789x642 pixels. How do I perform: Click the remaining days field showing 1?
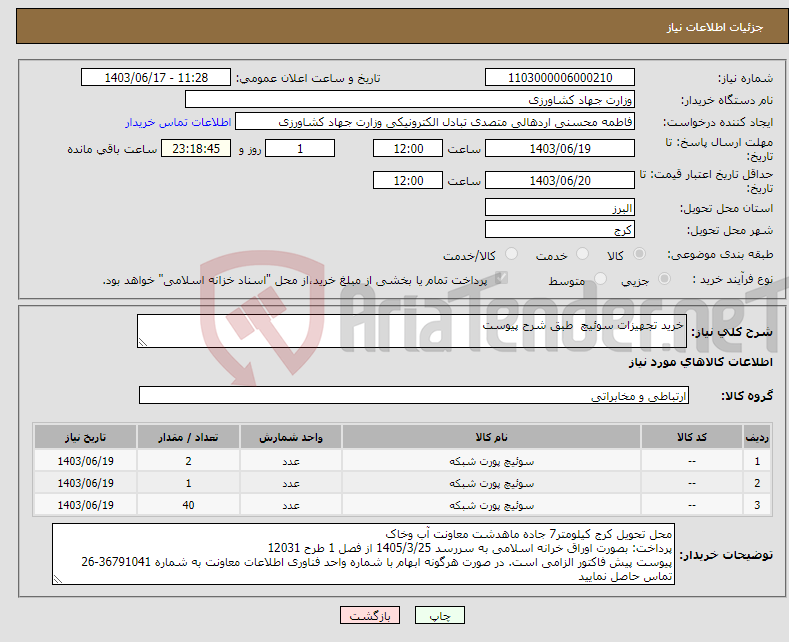coord(300,148)
